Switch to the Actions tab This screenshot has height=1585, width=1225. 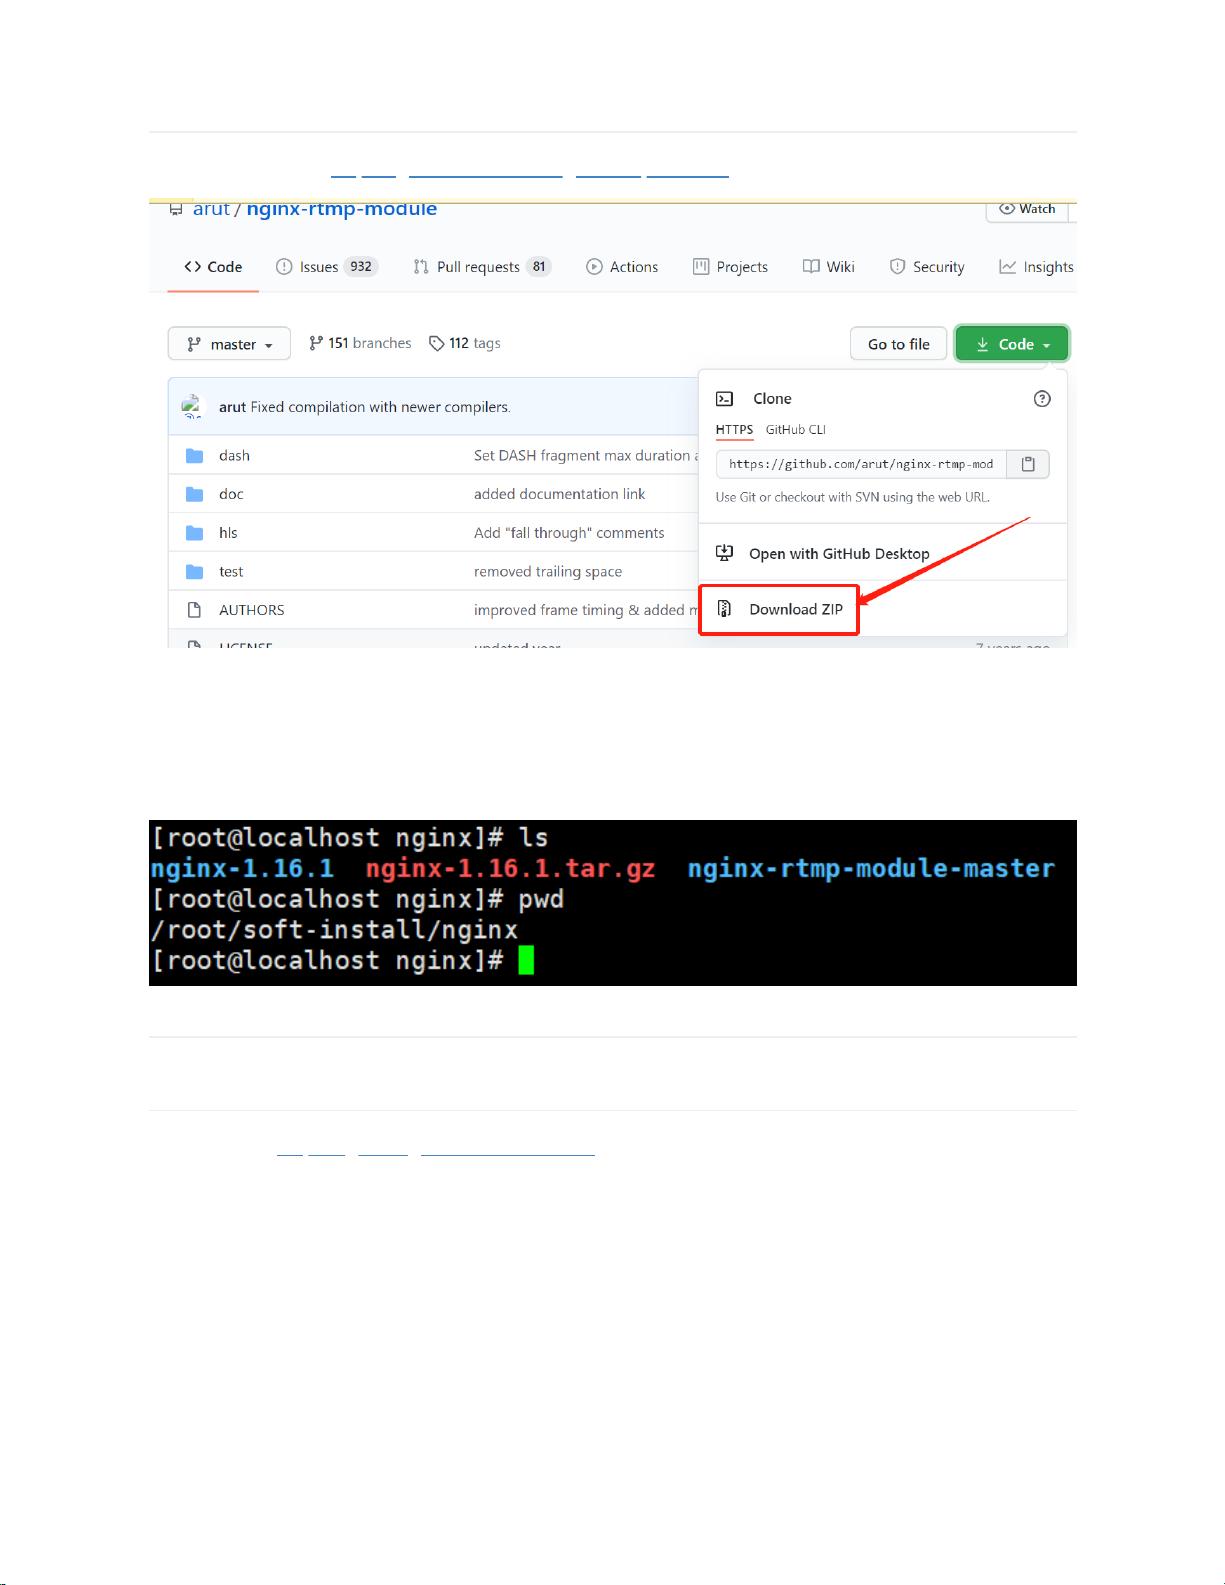pos(622,267)
